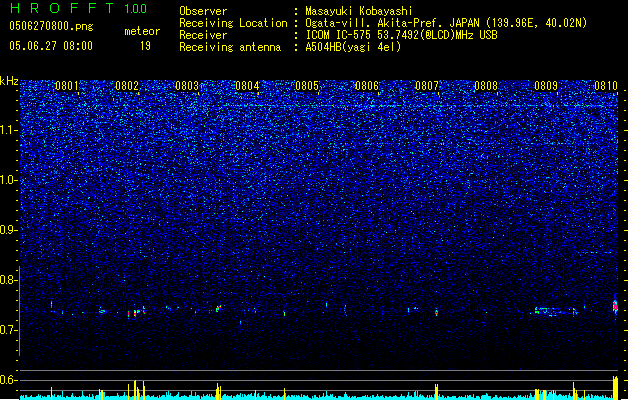Click the 0809 time marker

coord(546,86)
